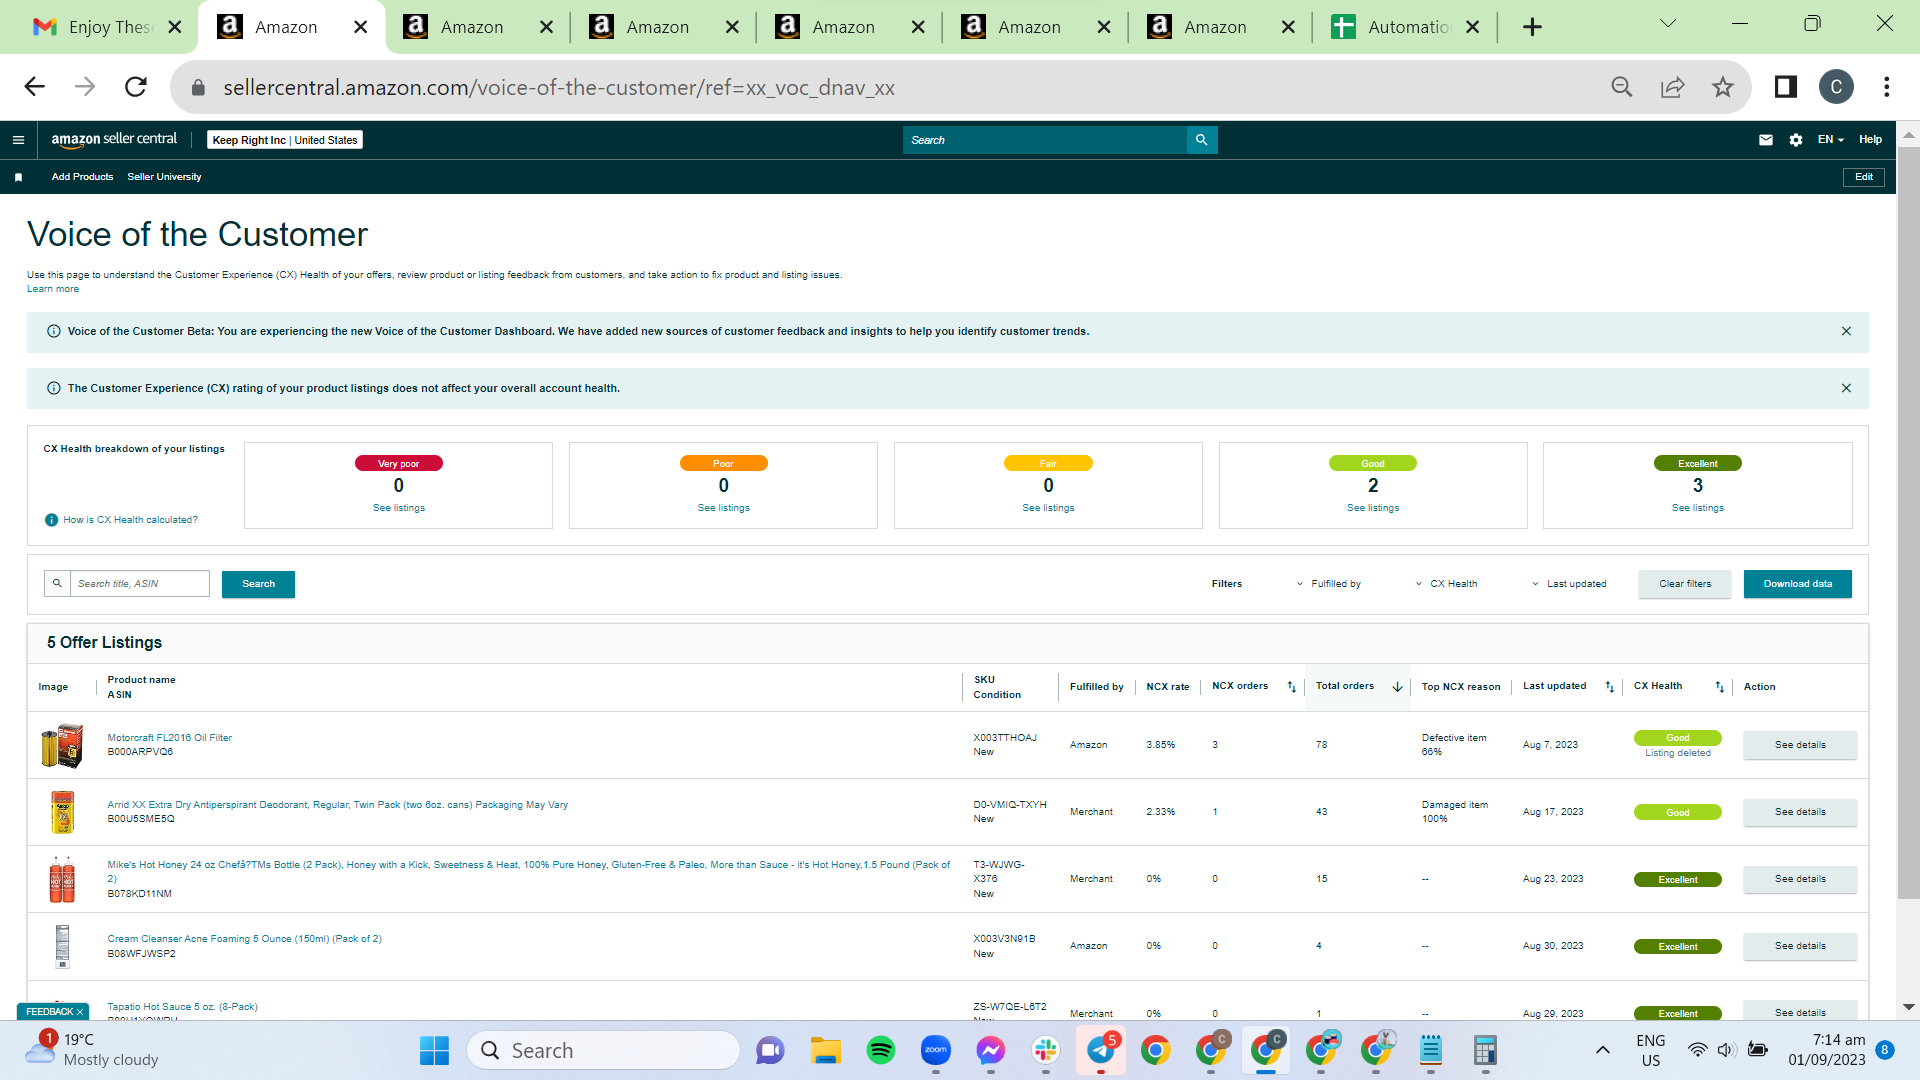Open Slack from the taskbar
1920x1080 pixels.
point(1046,1050)
